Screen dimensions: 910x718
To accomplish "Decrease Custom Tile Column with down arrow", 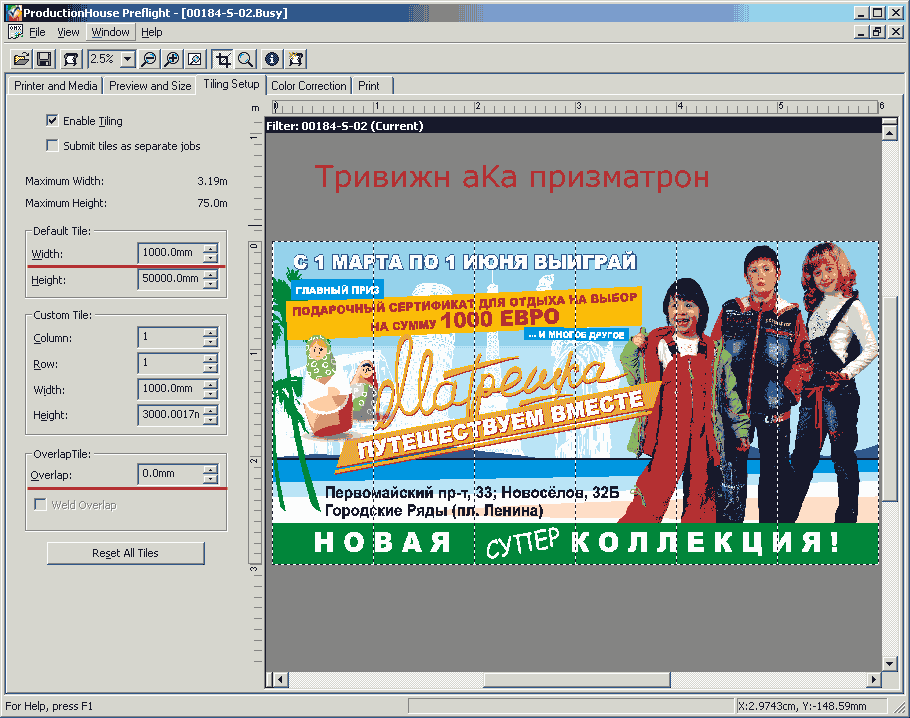I will [211, 342].
